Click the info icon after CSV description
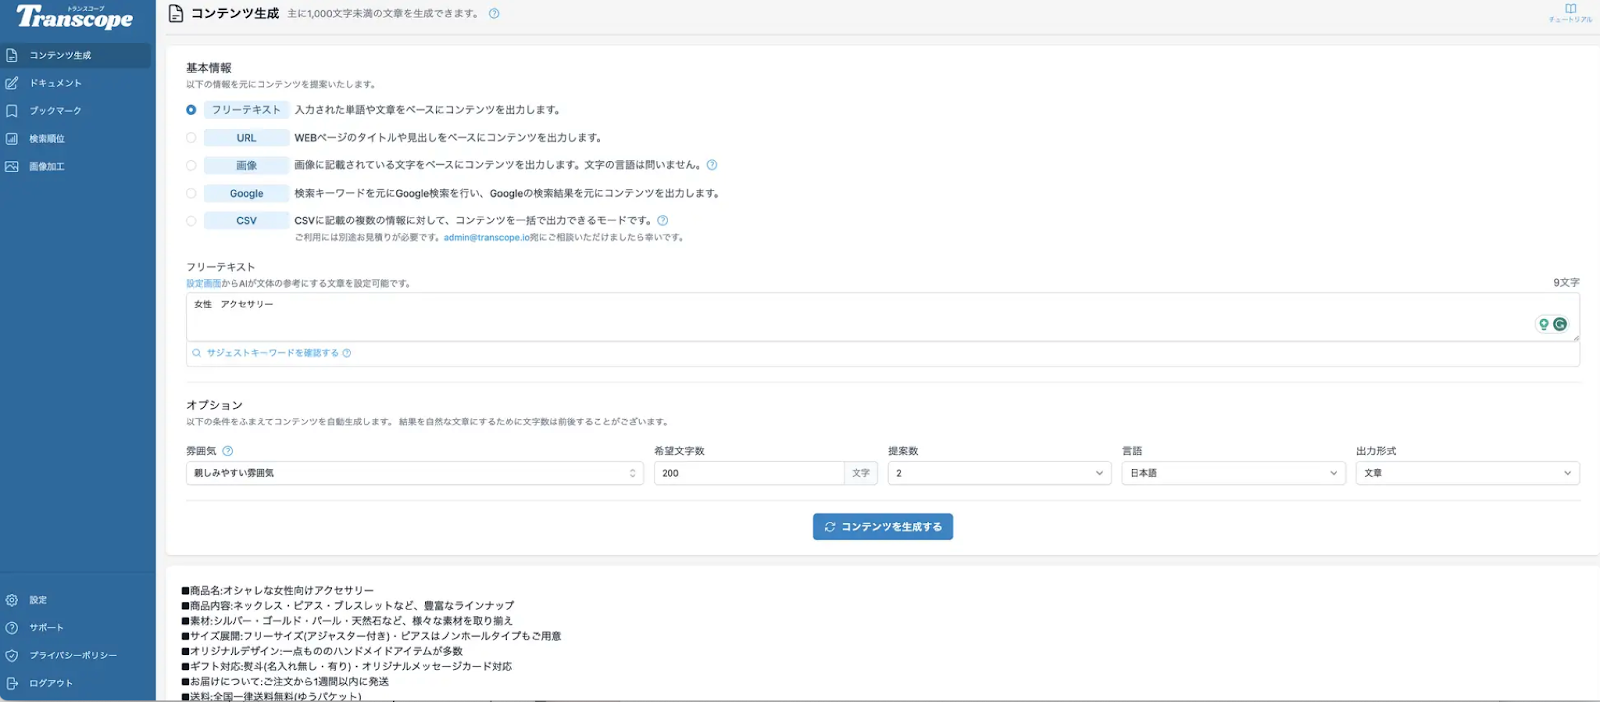 [662, 221]
